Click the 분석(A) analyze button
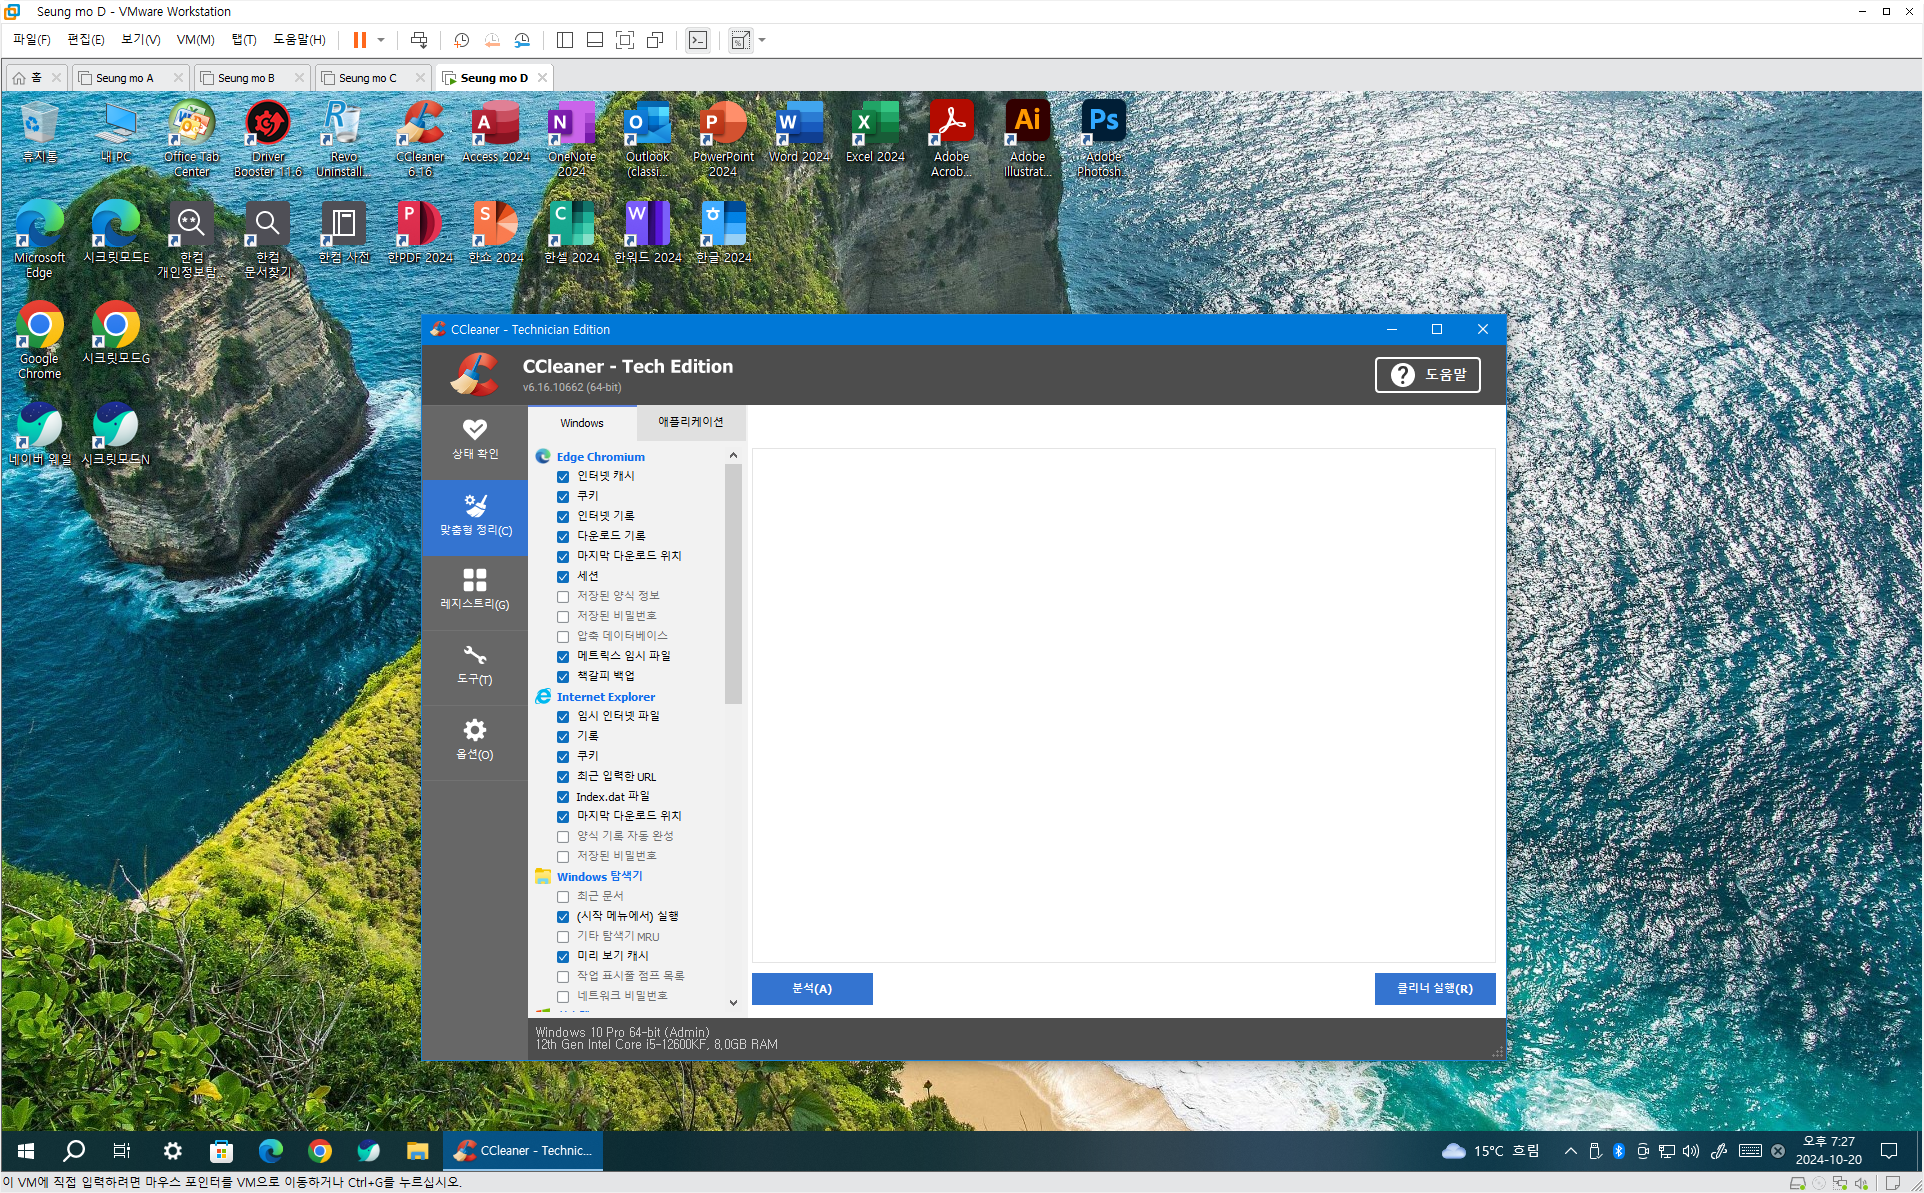 tap(811, 988)
